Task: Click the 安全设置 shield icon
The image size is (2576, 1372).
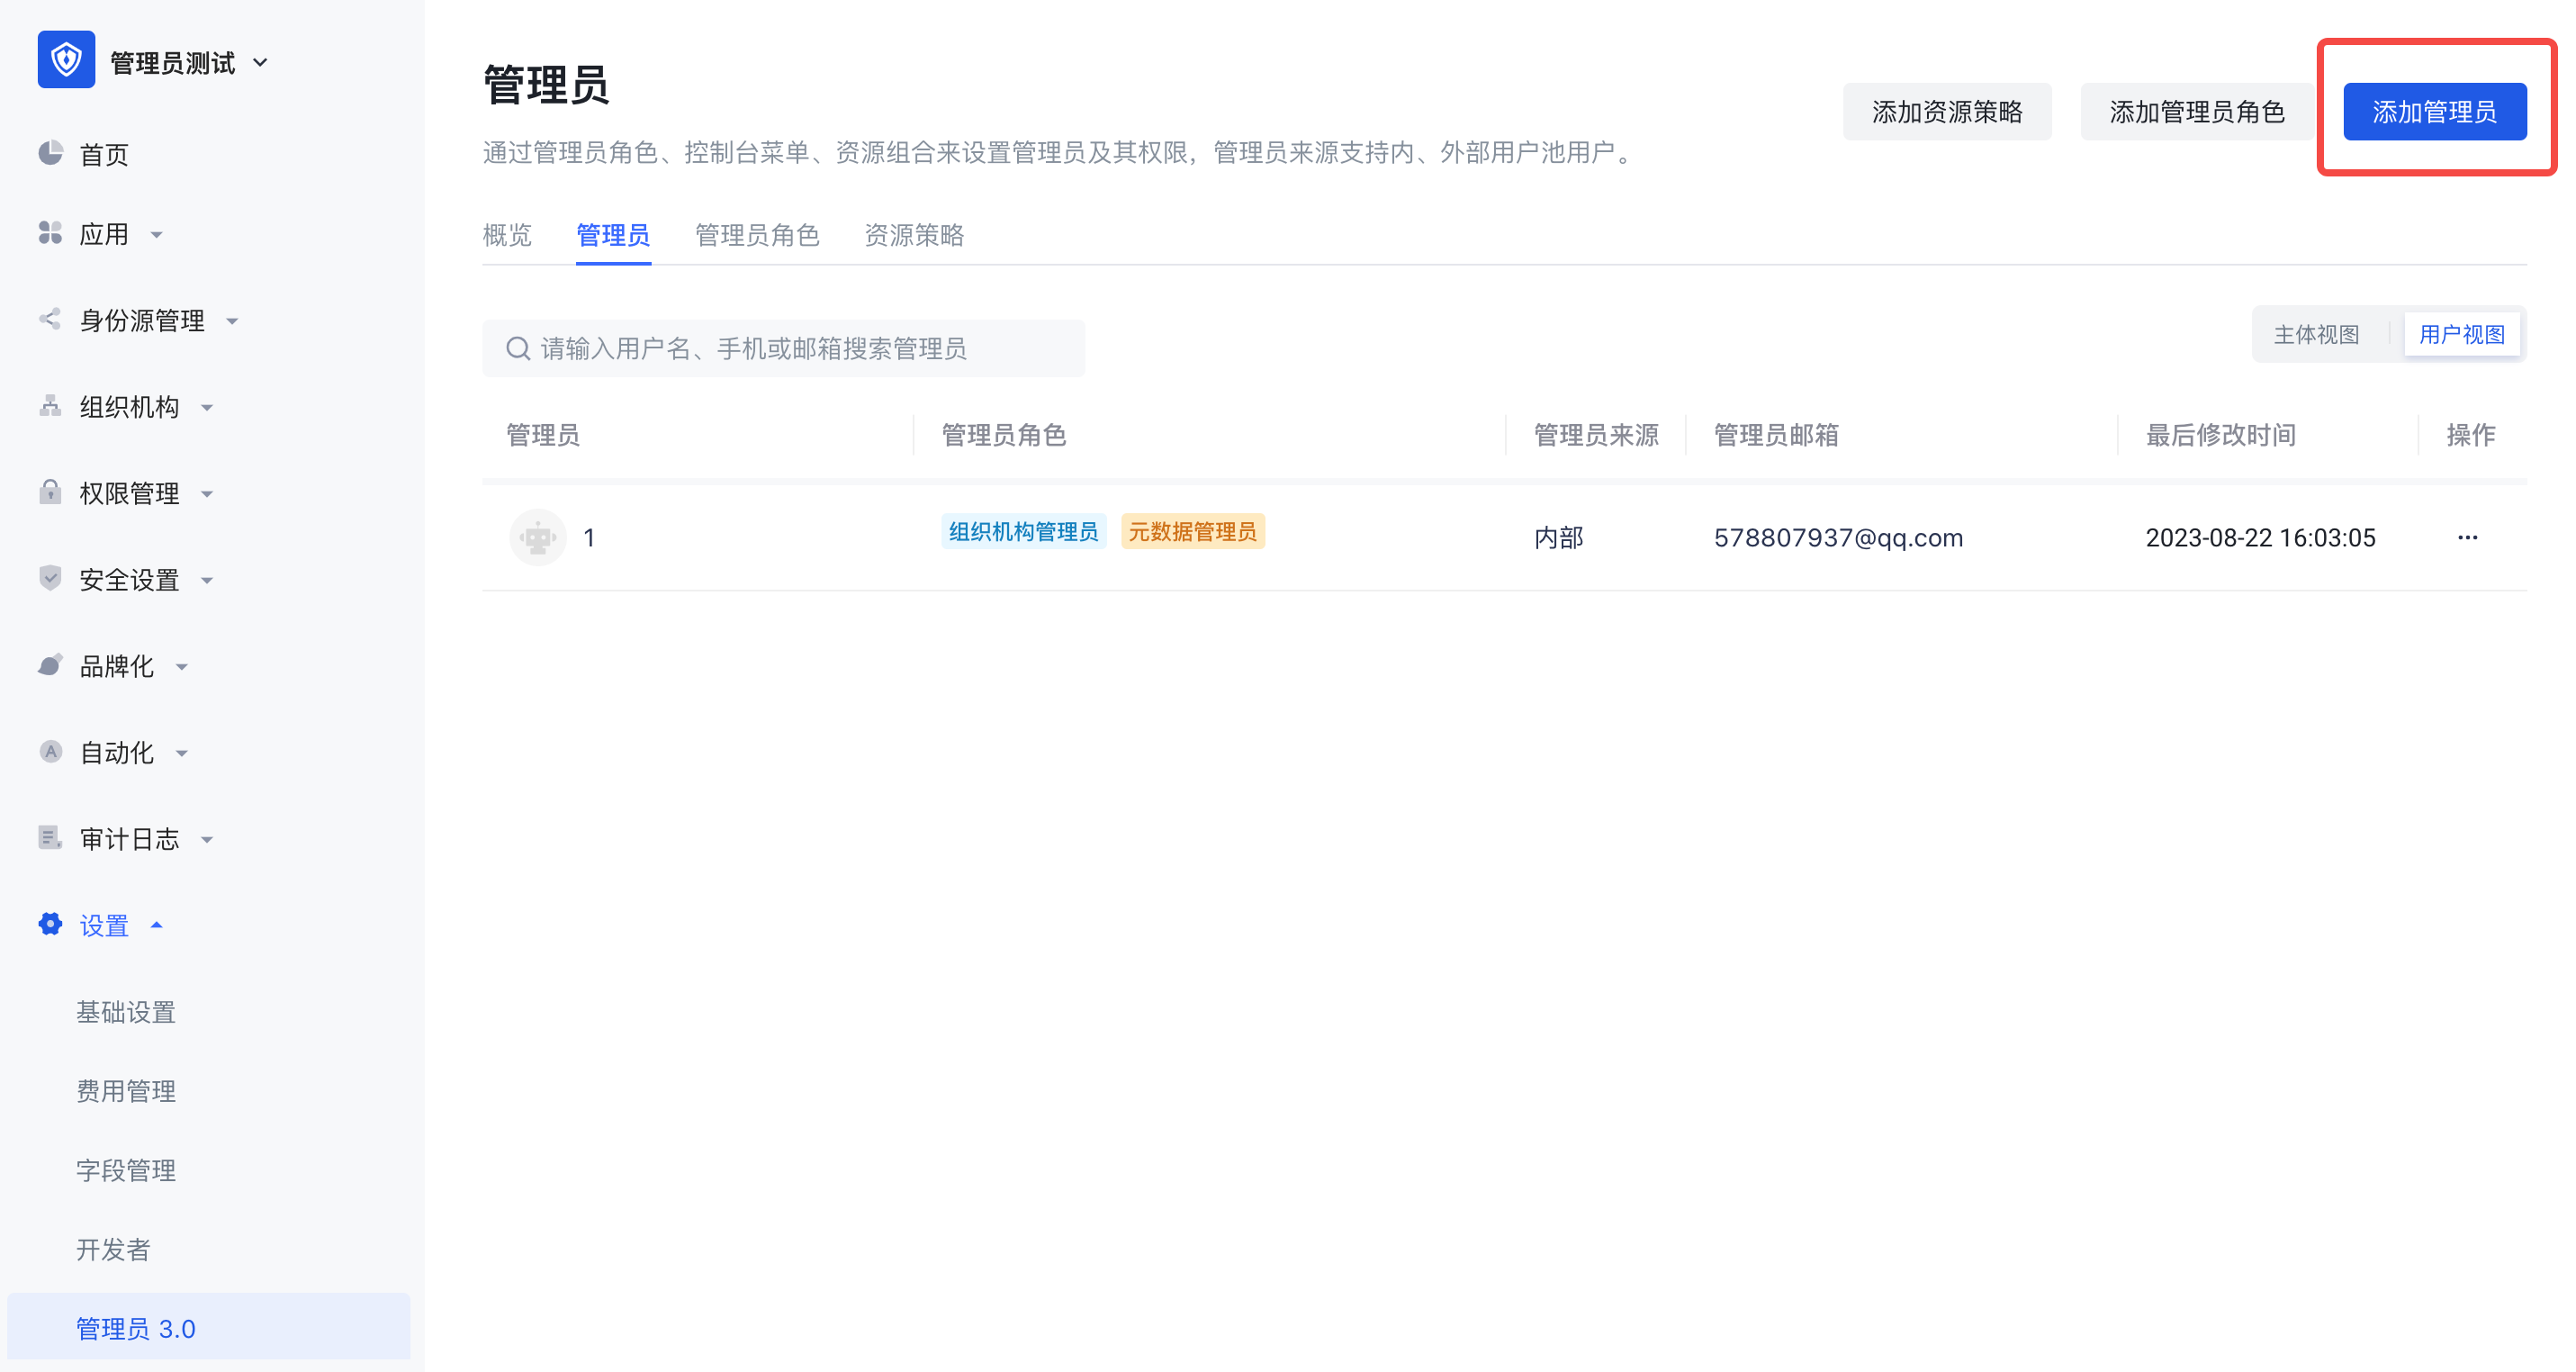Action: tap(50, 579)
